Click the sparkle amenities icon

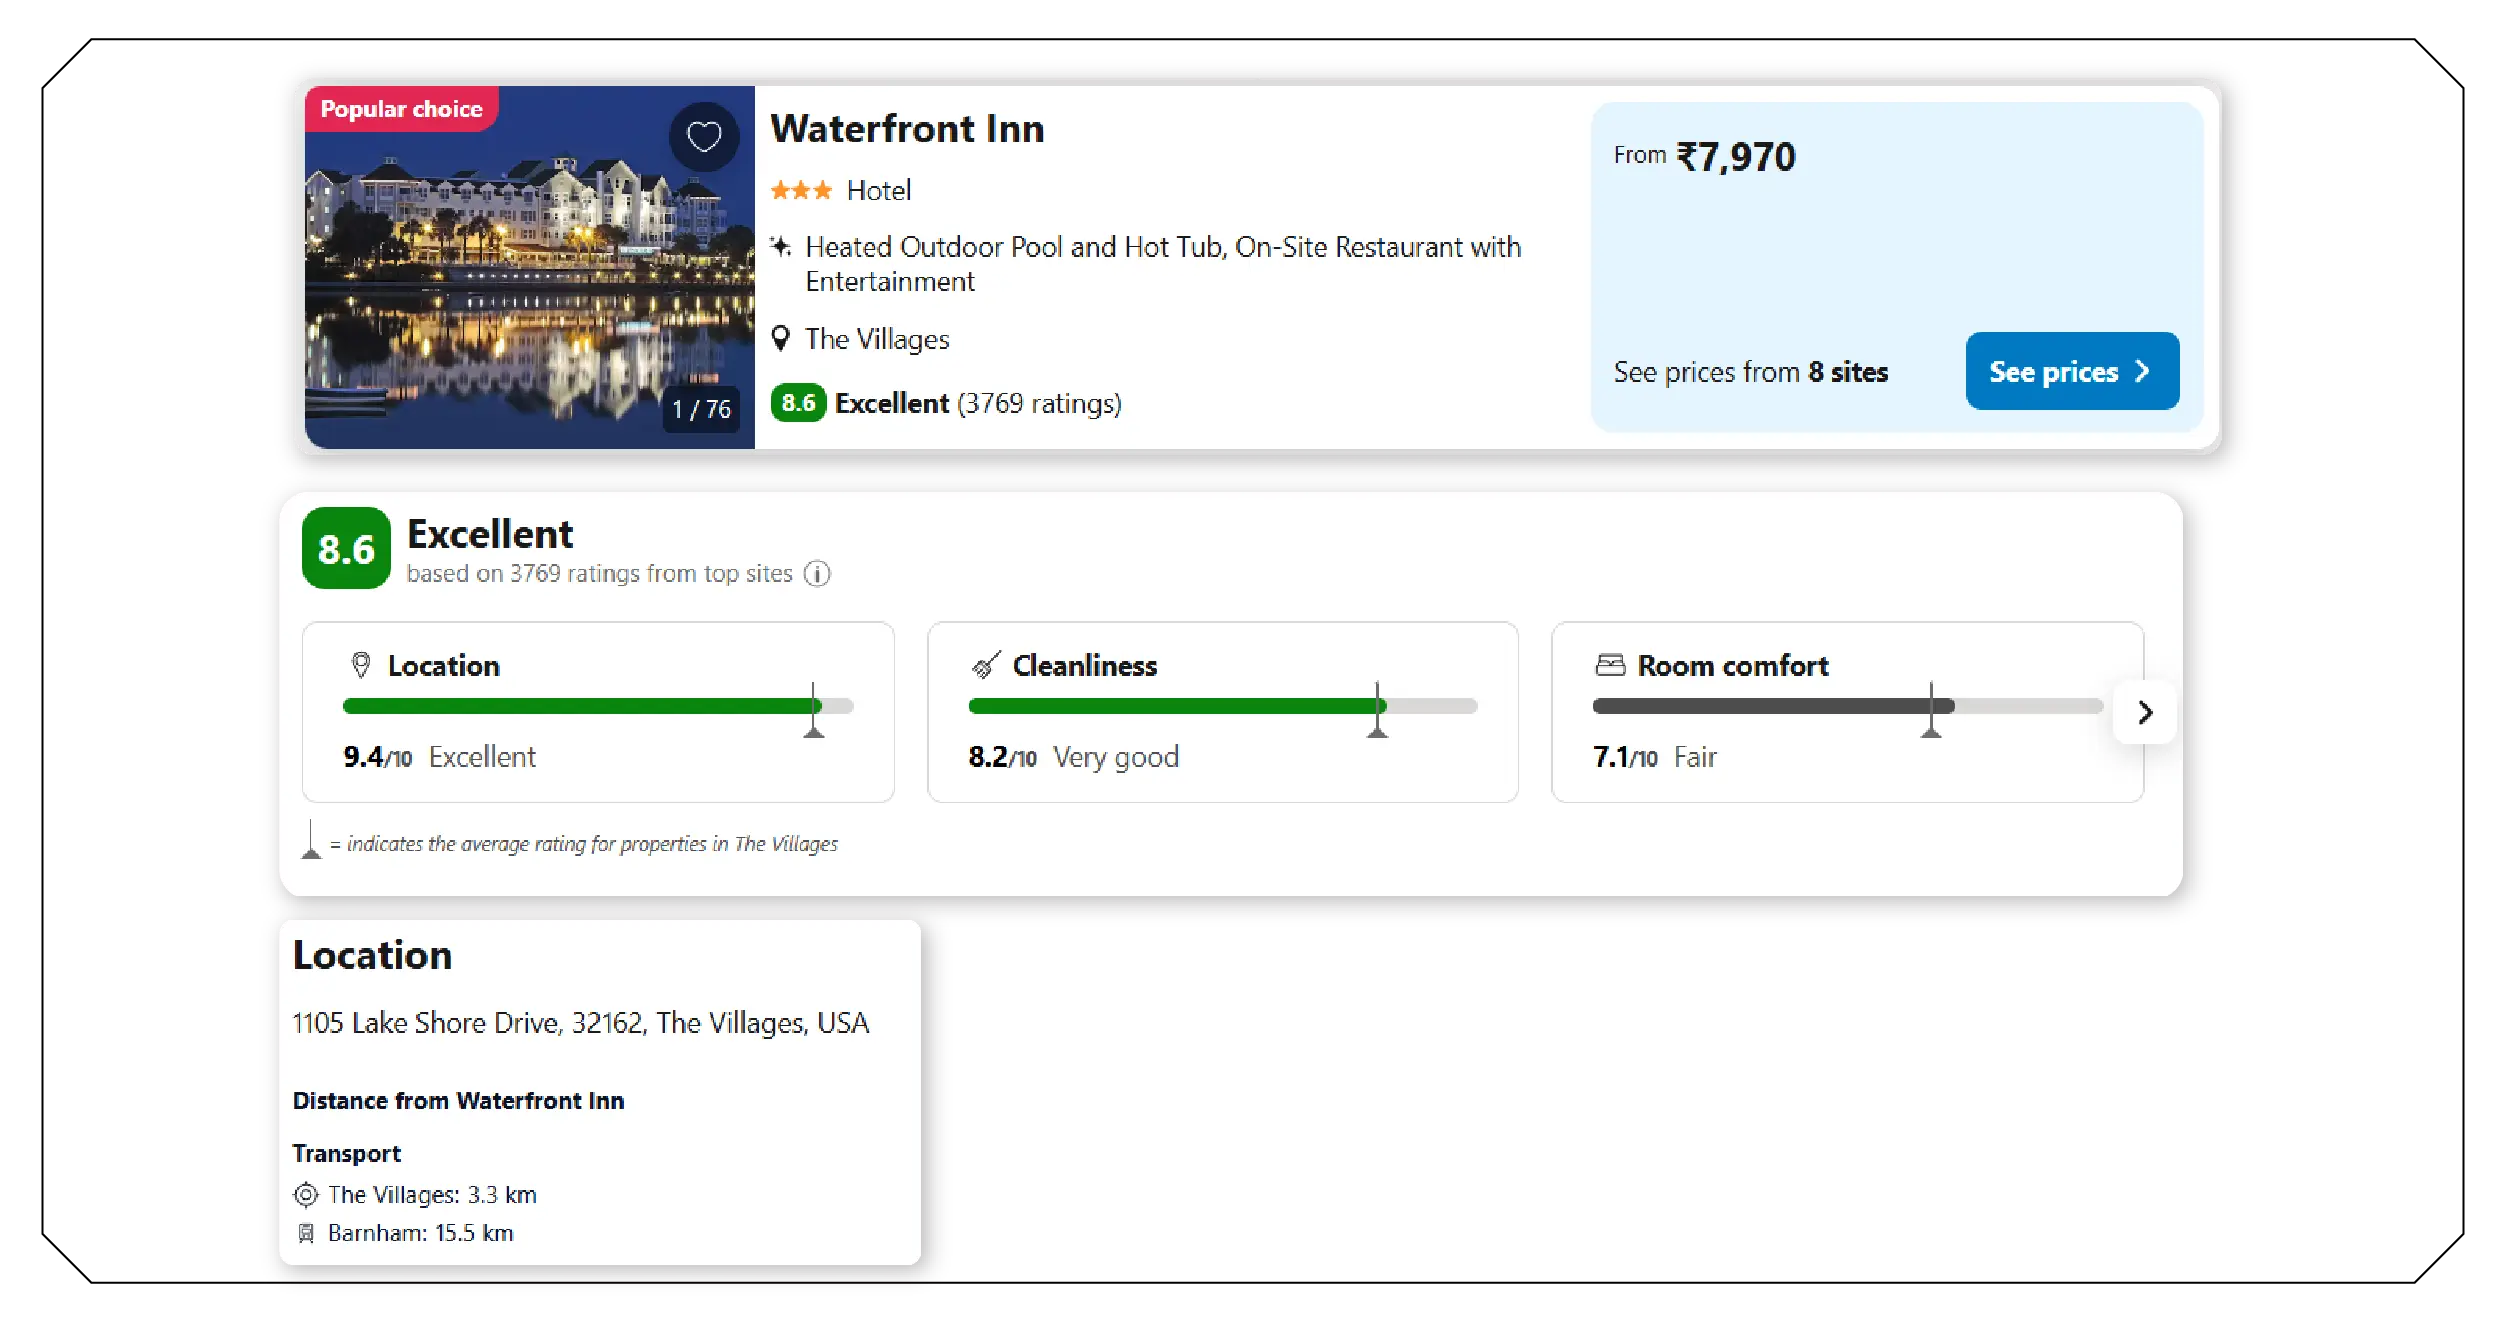click(782, 246)
